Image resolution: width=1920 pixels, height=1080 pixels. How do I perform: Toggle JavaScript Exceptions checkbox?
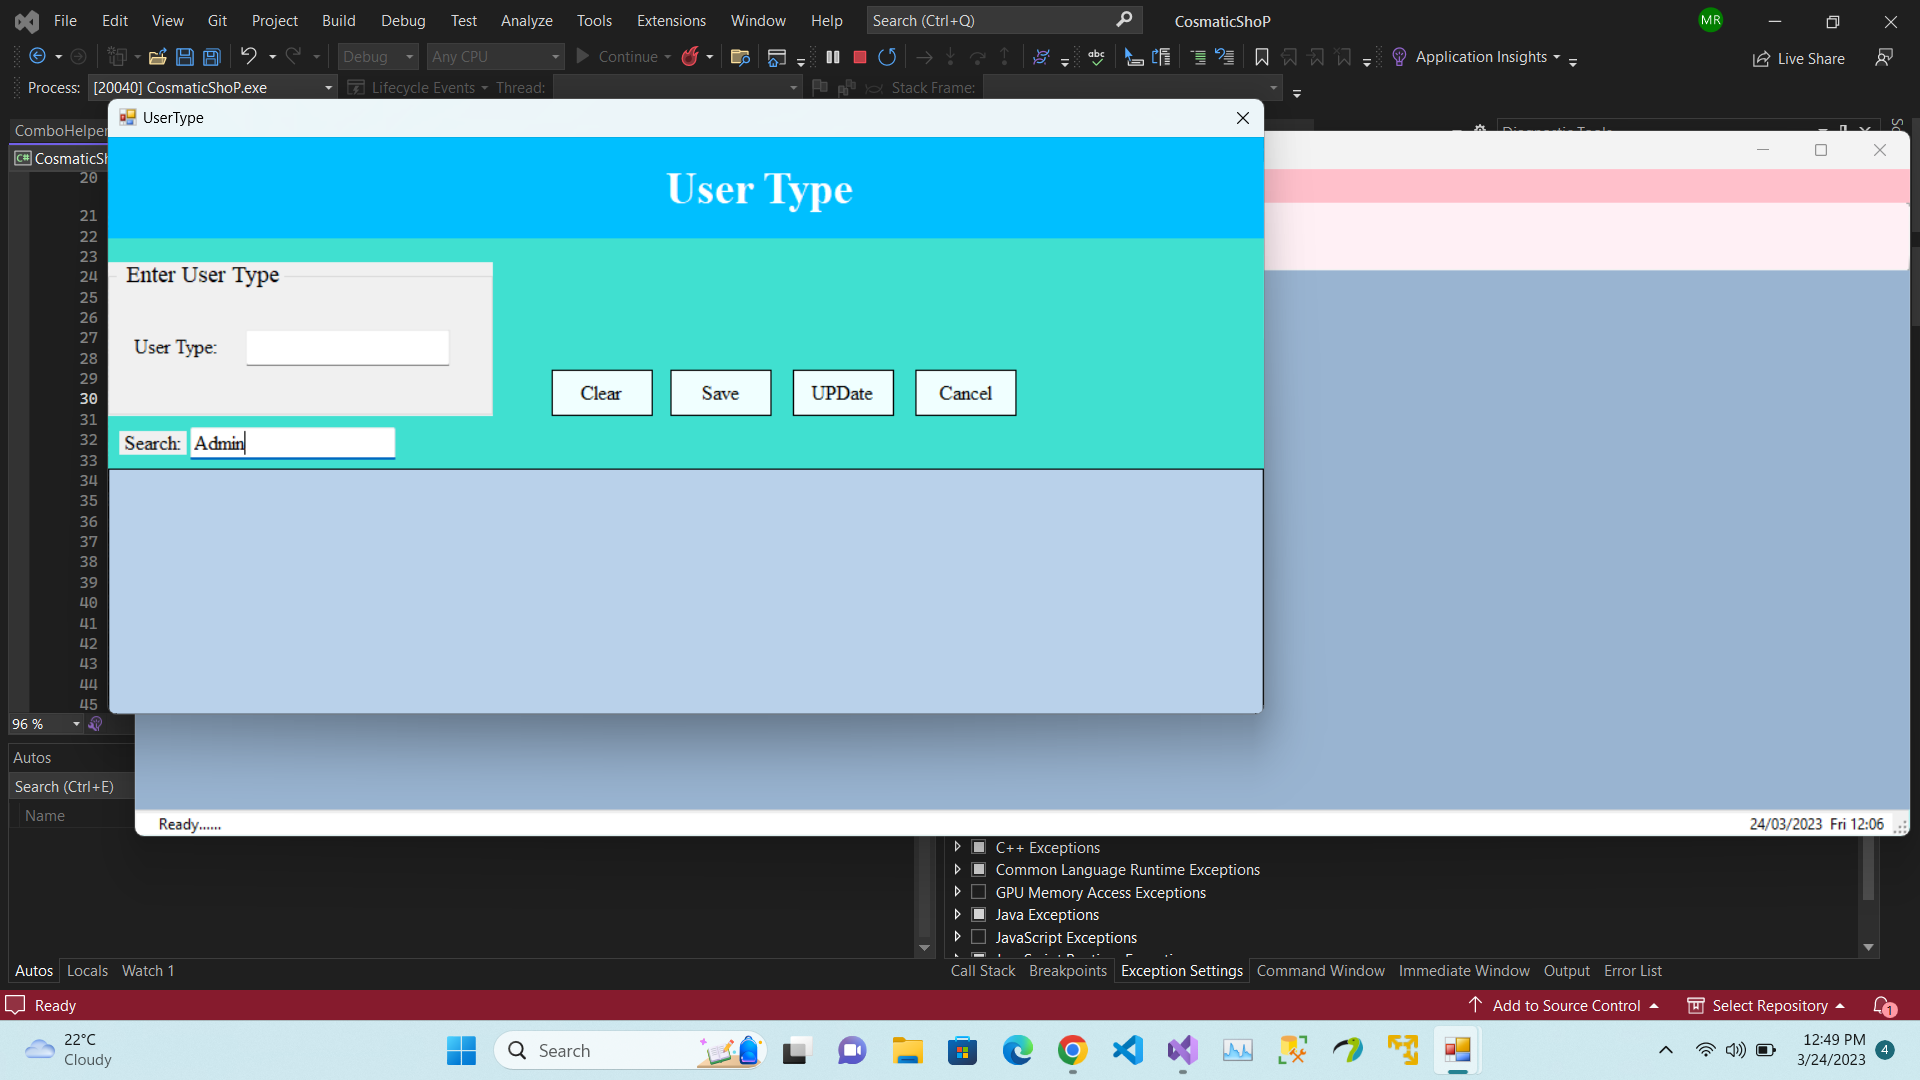click(979, 937)
